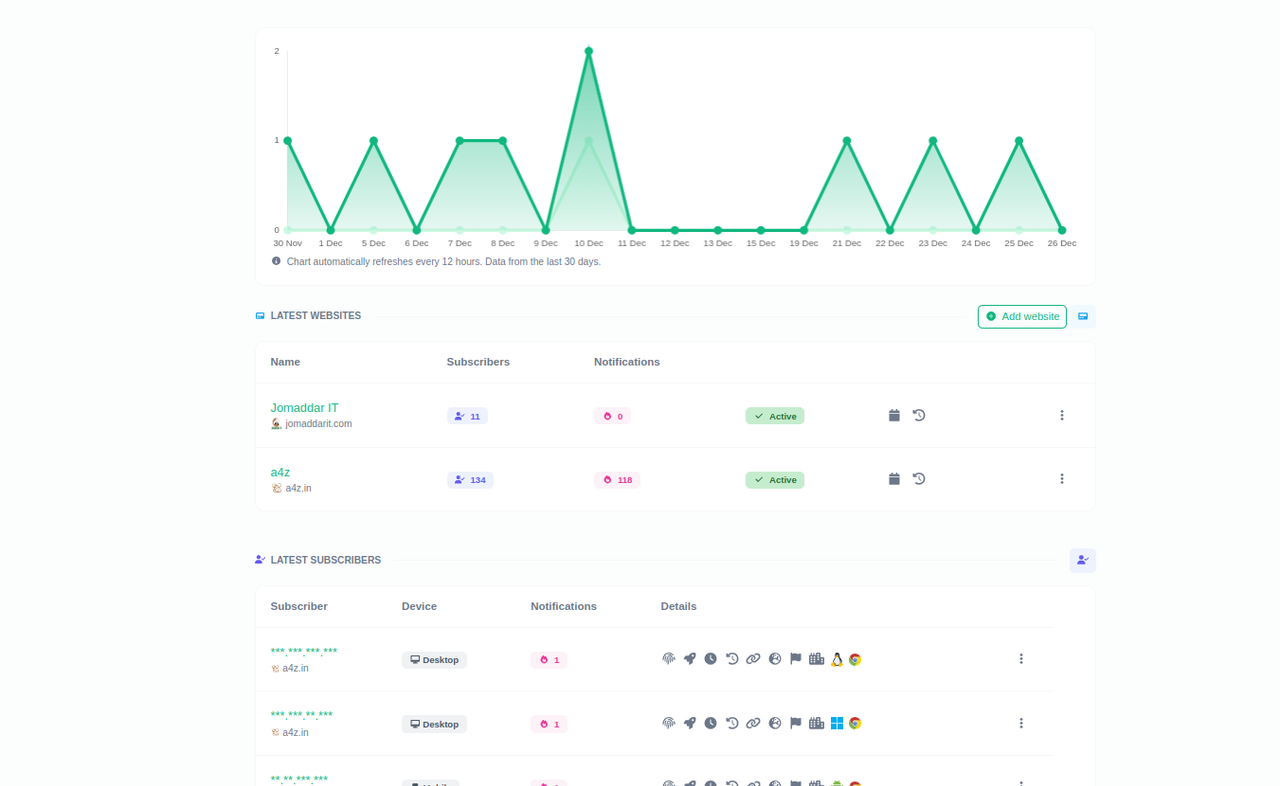Click the rocket icon in the Linux subscriber row

tap(690, 659)
